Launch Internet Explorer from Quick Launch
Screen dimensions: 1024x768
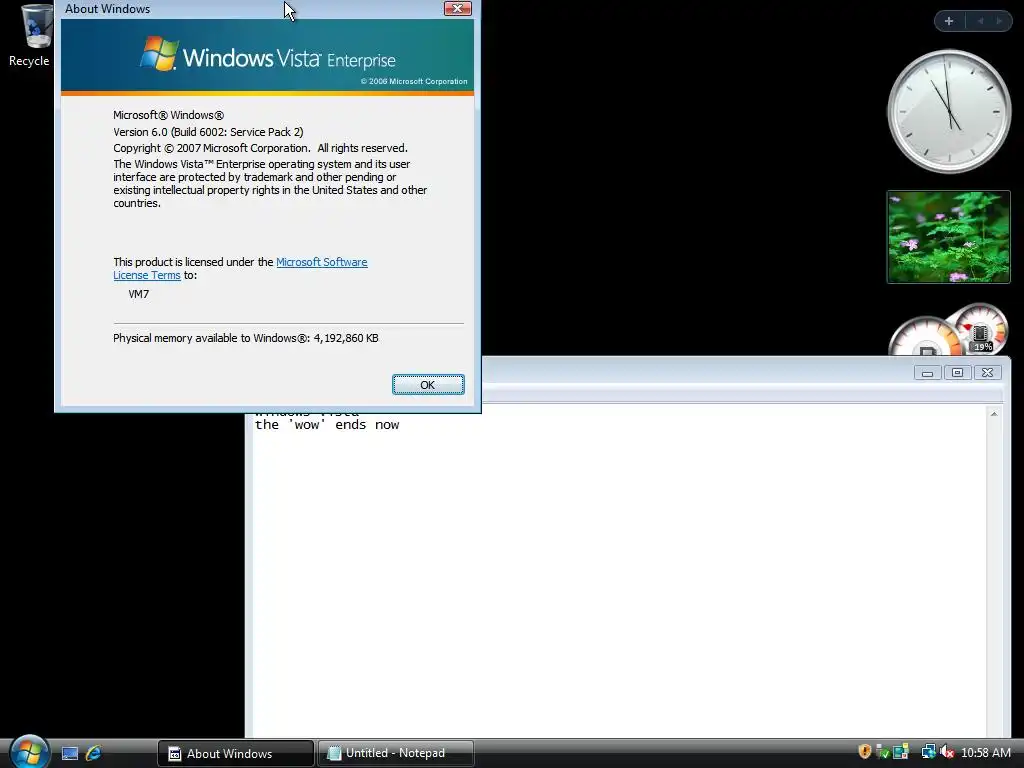[93, 753]
